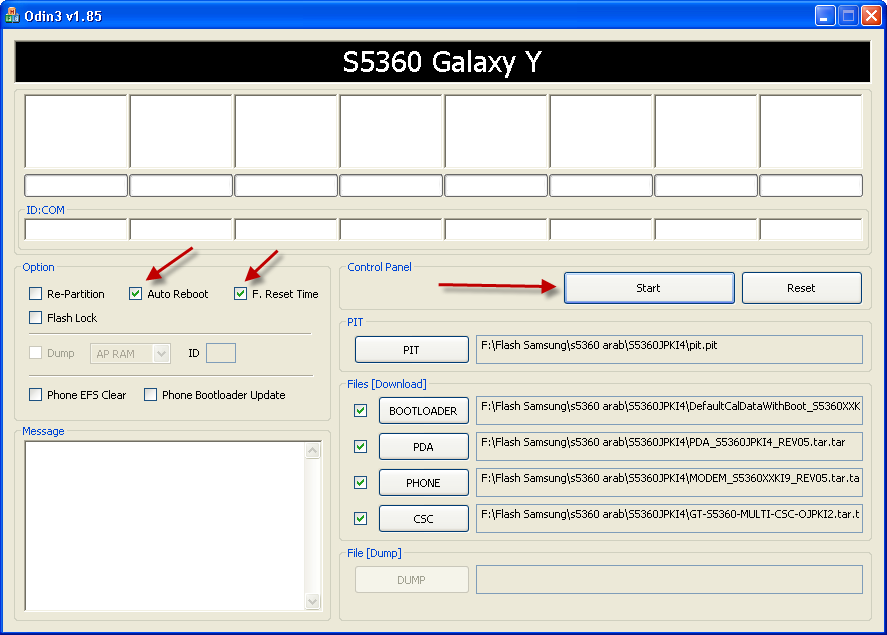Click the CSC file button
This screenshot has height=635, width=887.
[x=423, y=519]
